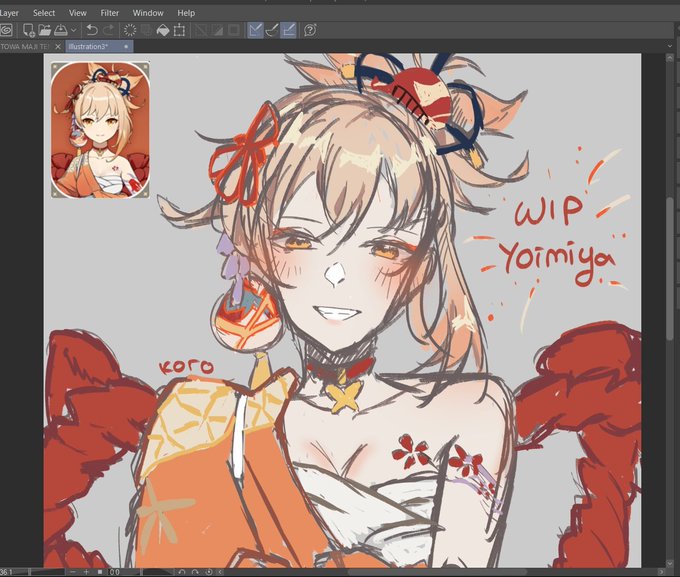Image resolution: width=680 pixels, height=577 pixels.
Task: Rotate the canvas left
Action: click(x=181, y=572)
